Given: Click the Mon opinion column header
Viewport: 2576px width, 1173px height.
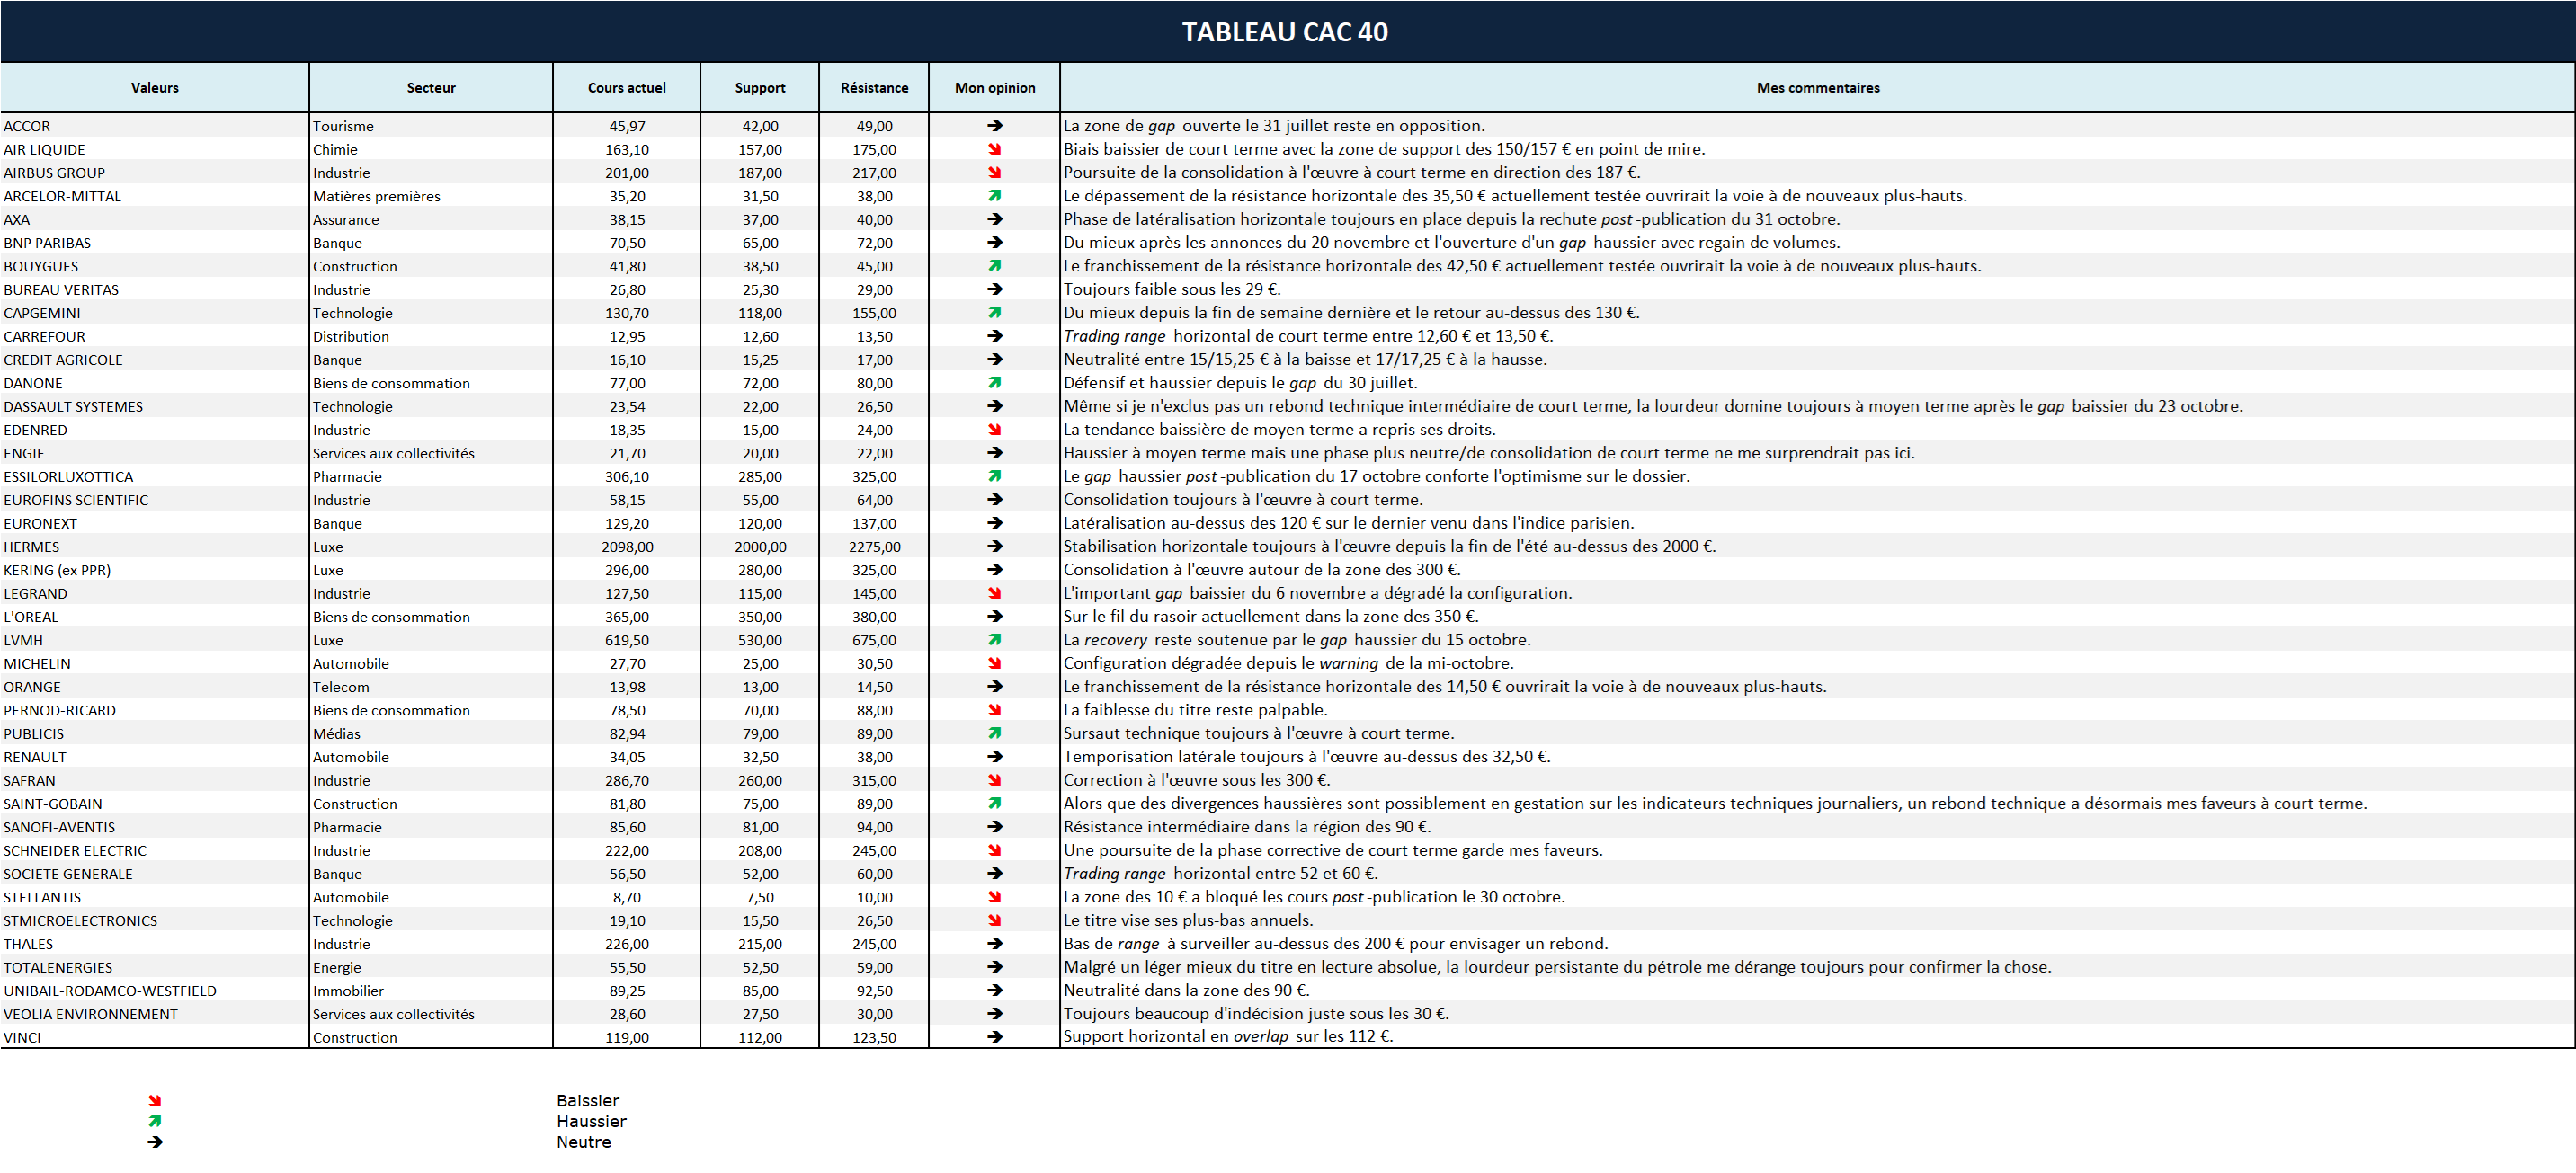Looking at the screenshot, I should [x=994, y=88].
